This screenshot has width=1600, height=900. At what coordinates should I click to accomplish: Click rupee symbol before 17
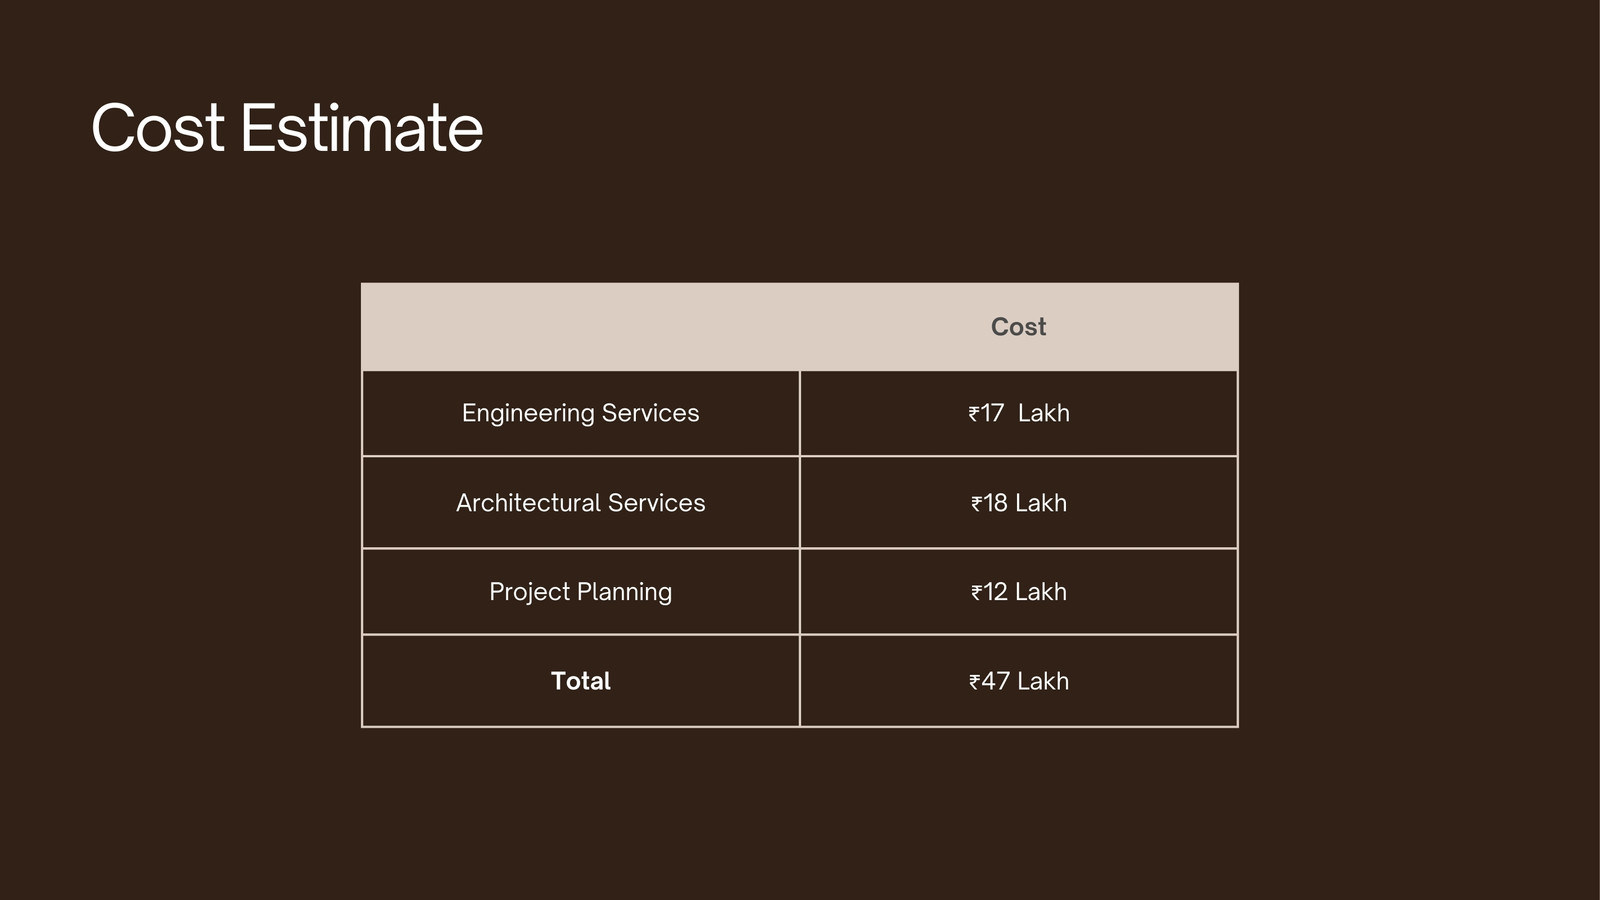pyautogui.click(x=975, y=414)
